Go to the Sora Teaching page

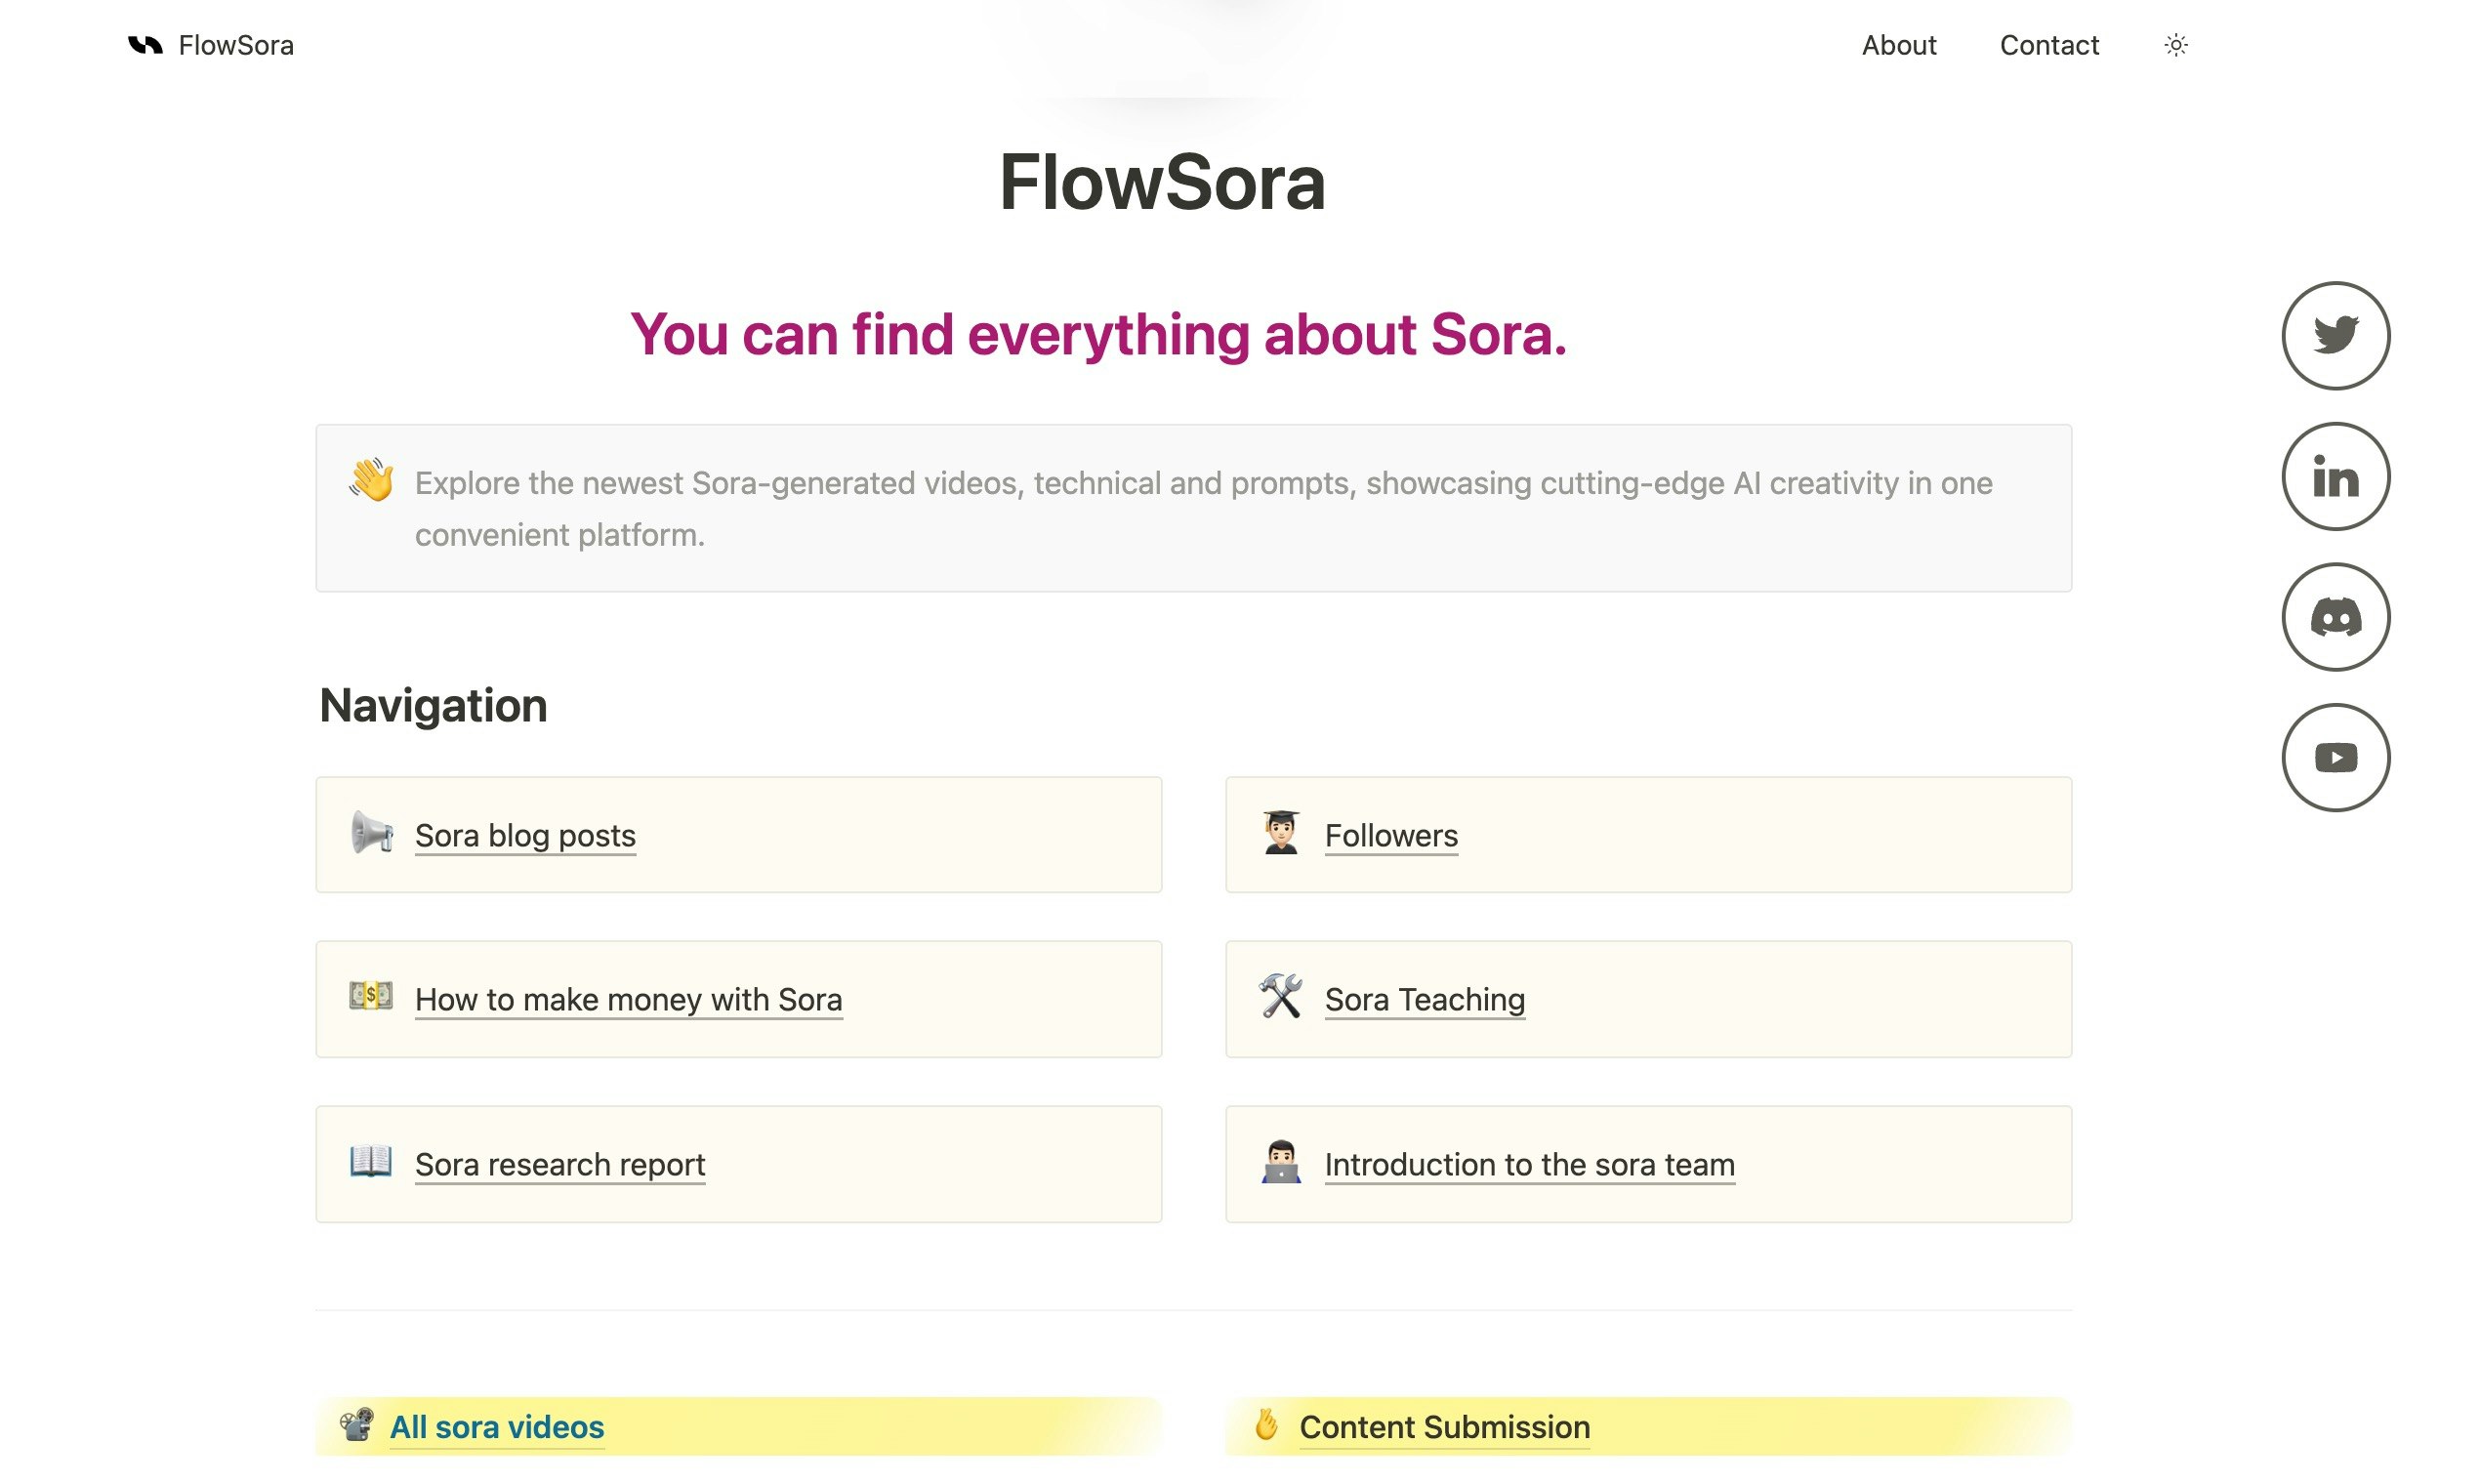(x=1424, y=999)
